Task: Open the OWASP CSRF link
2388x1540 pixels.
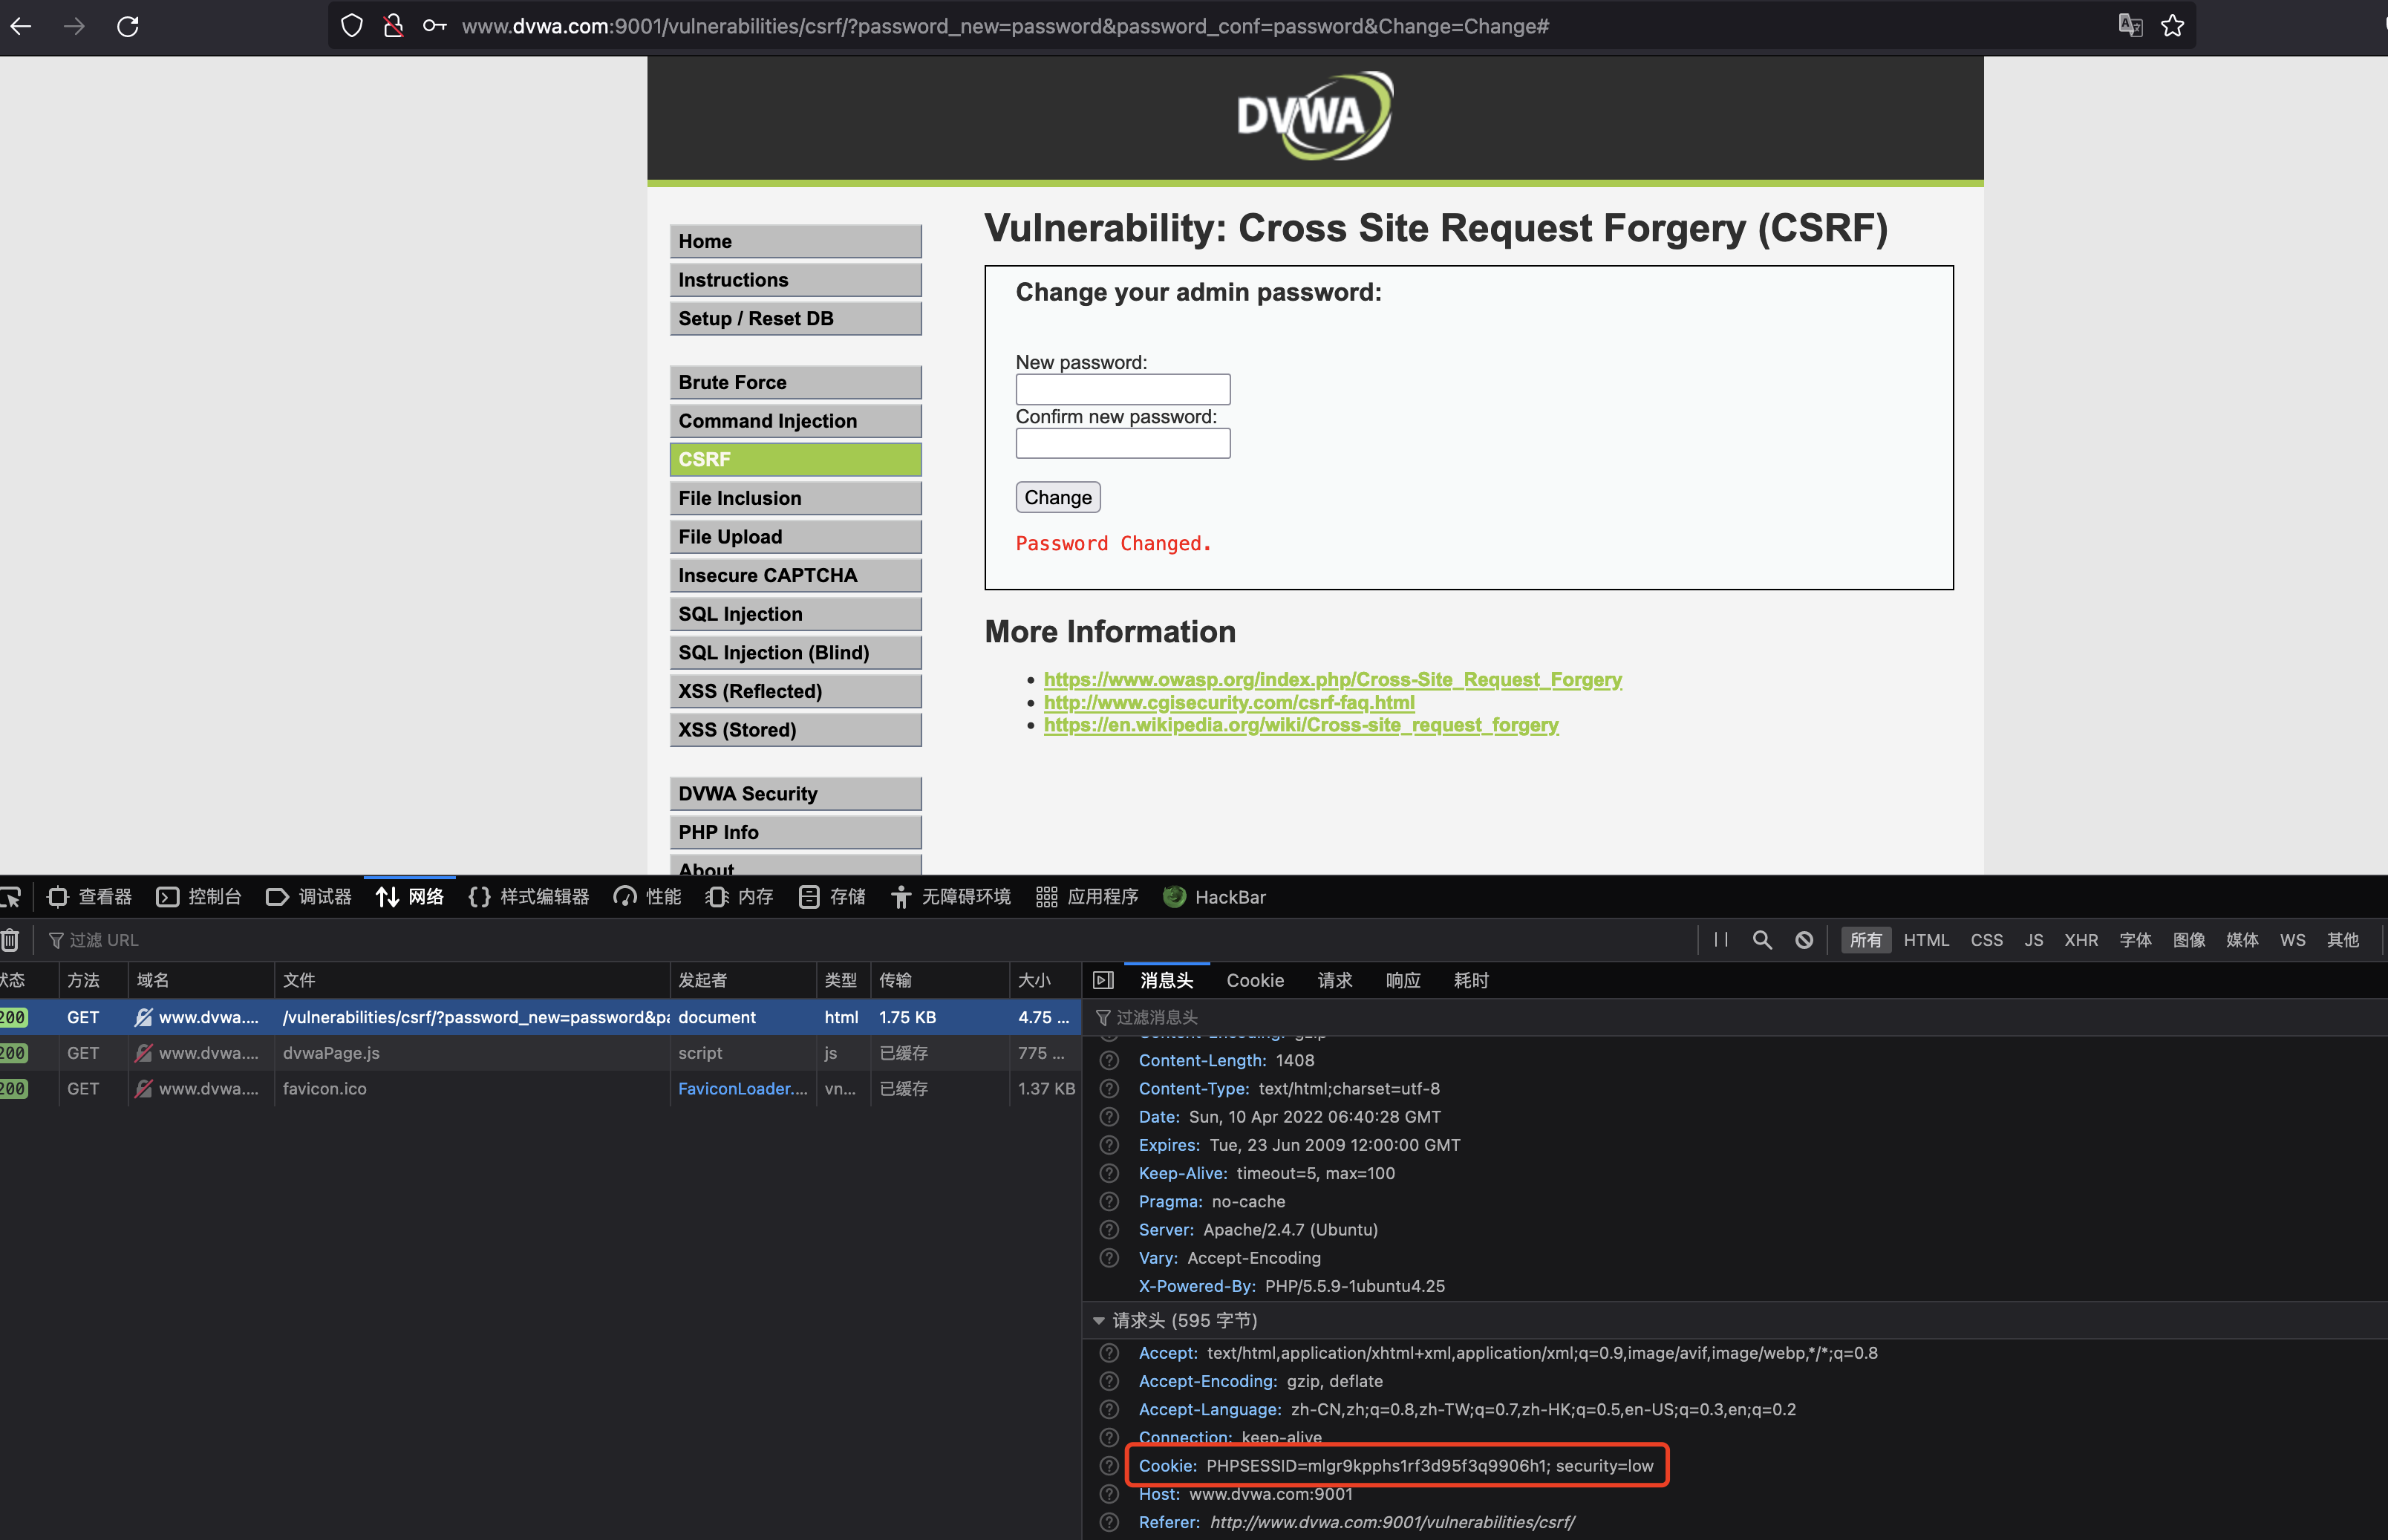Action: [1332, 679]
